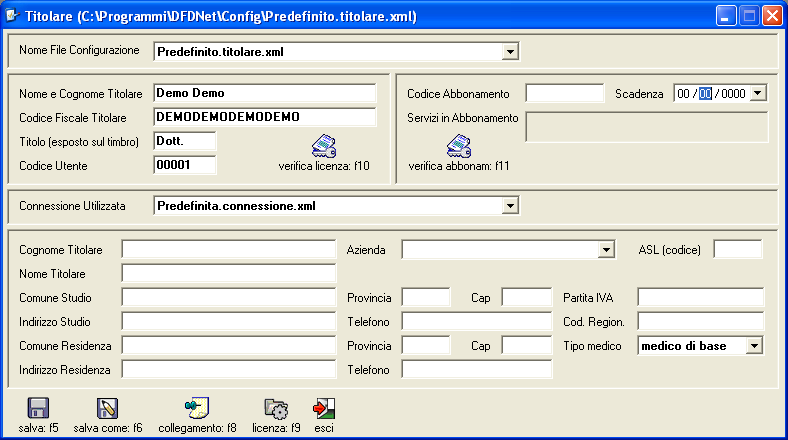
Task: Click the Partita IVA input field
Action: point(700,298)
